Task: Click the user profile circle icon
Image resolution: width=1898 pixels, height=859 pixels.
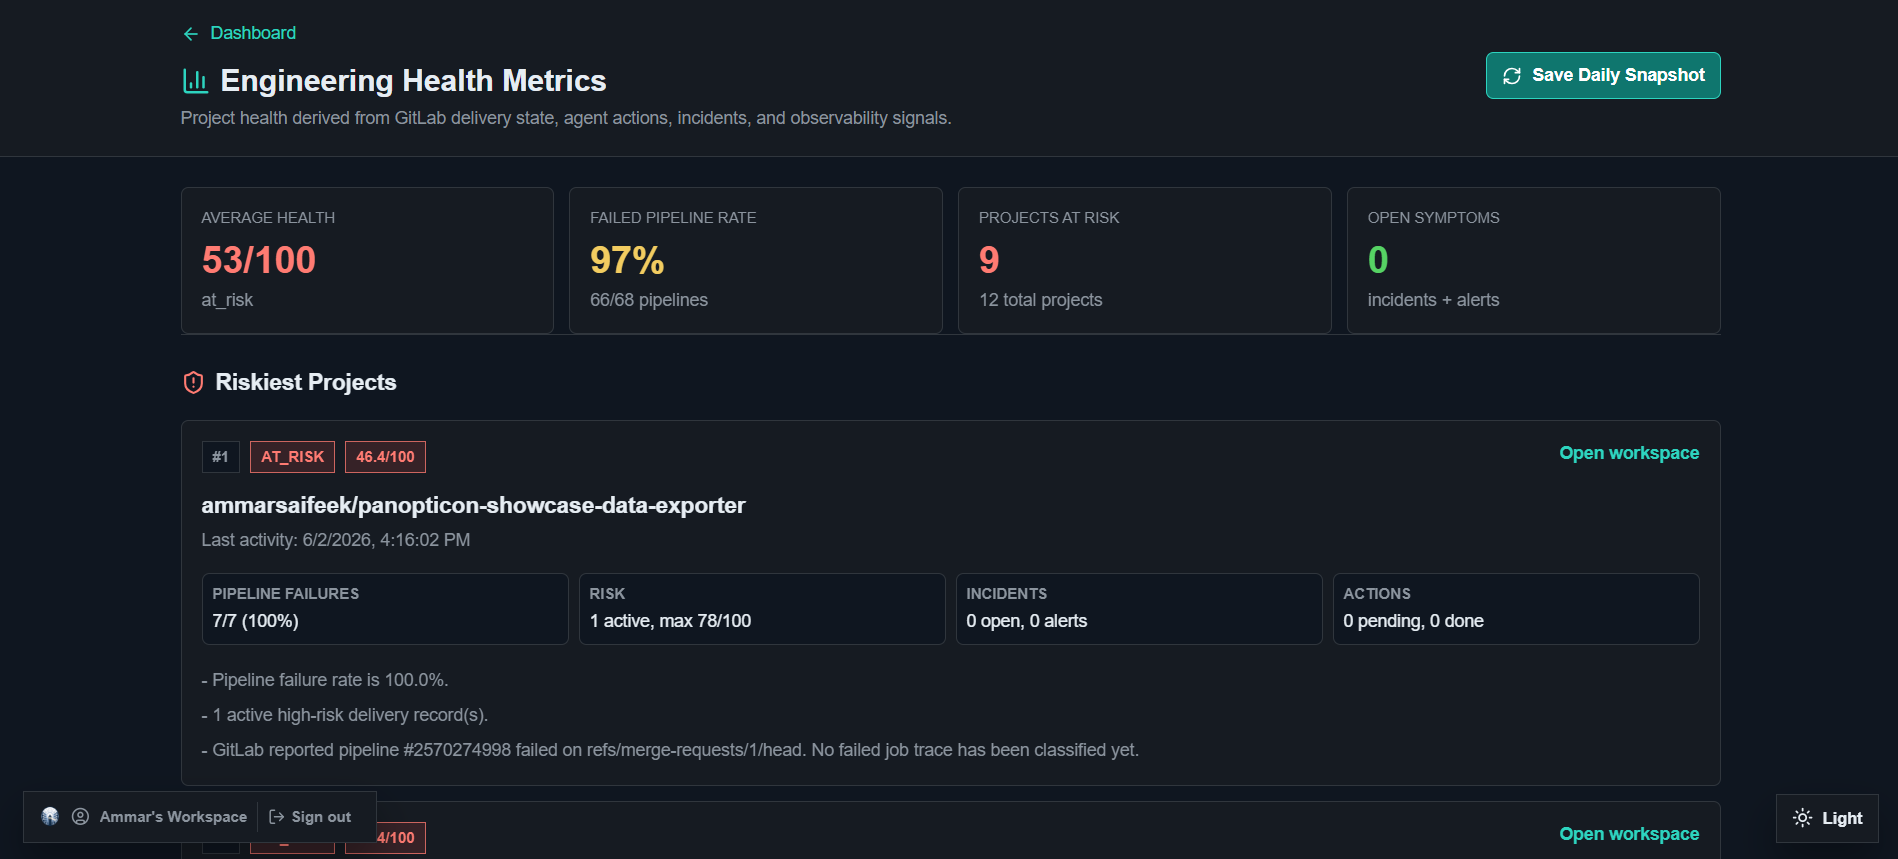Action: (x=81, y=817)
